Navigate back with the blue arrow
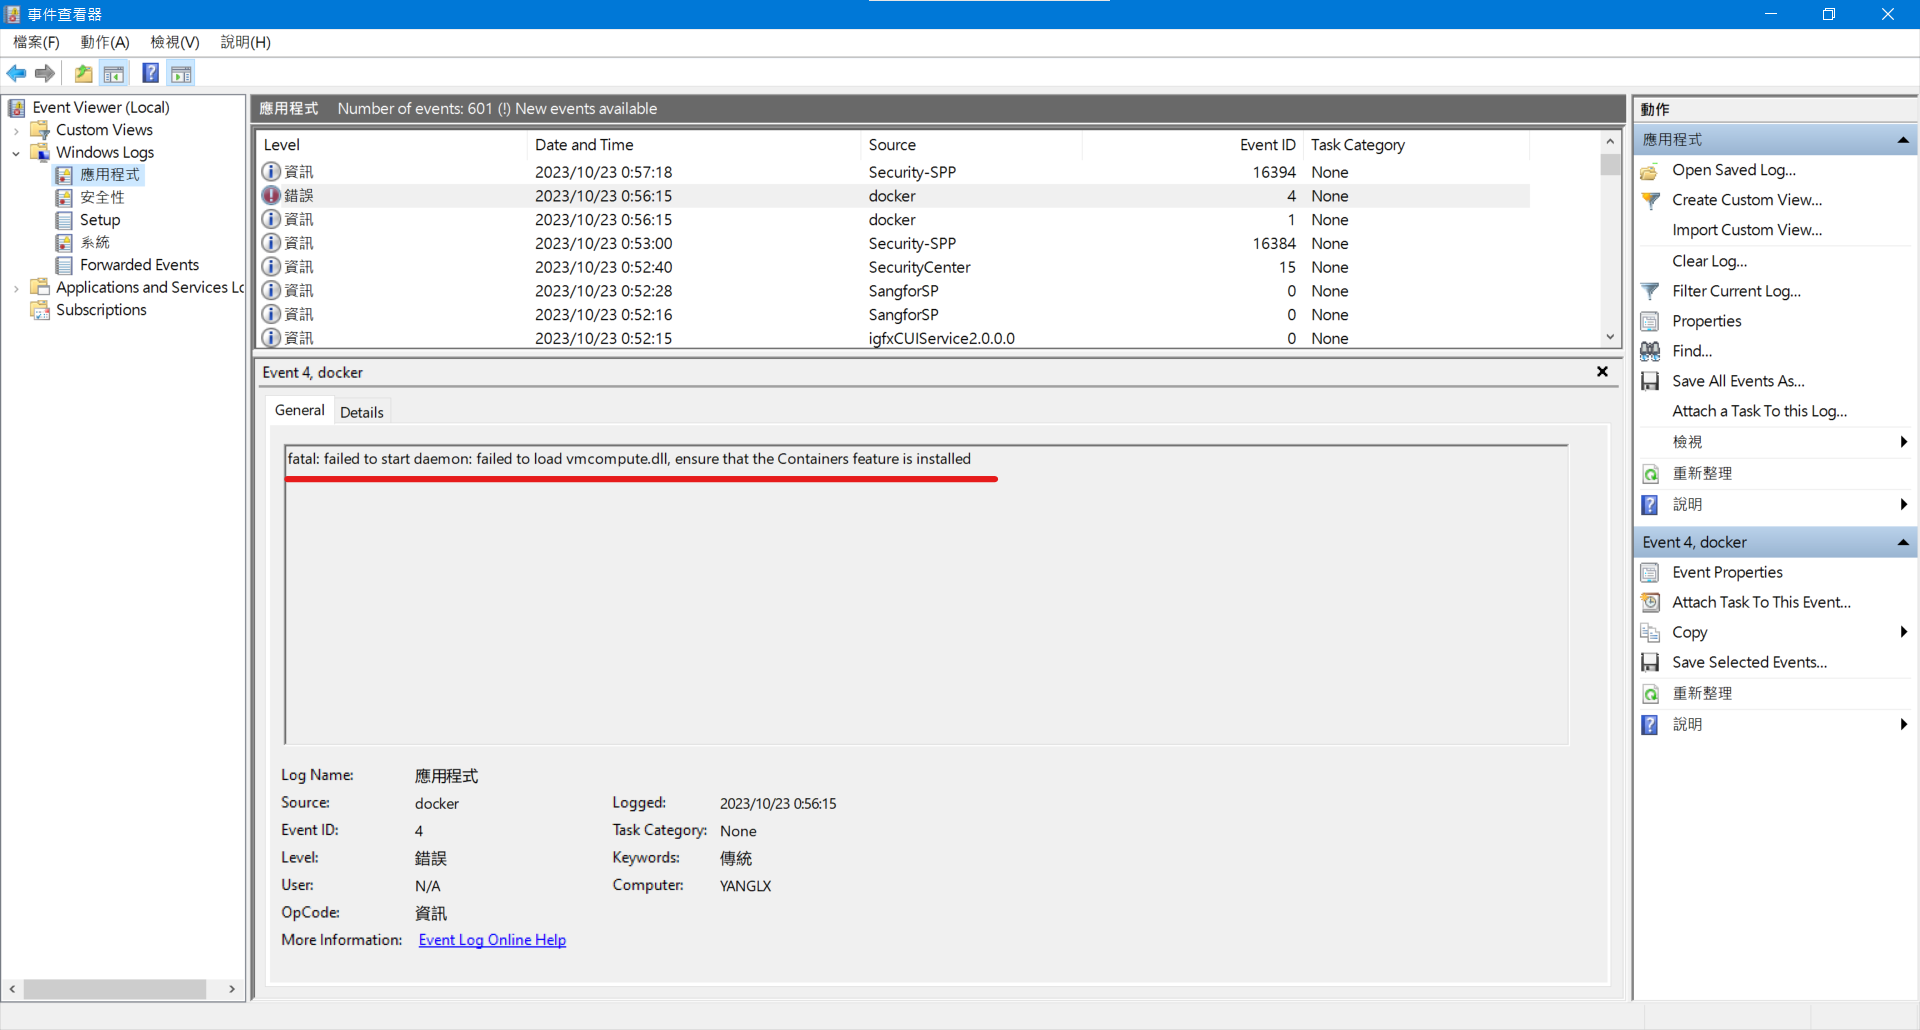 click(x=16, y=73)
